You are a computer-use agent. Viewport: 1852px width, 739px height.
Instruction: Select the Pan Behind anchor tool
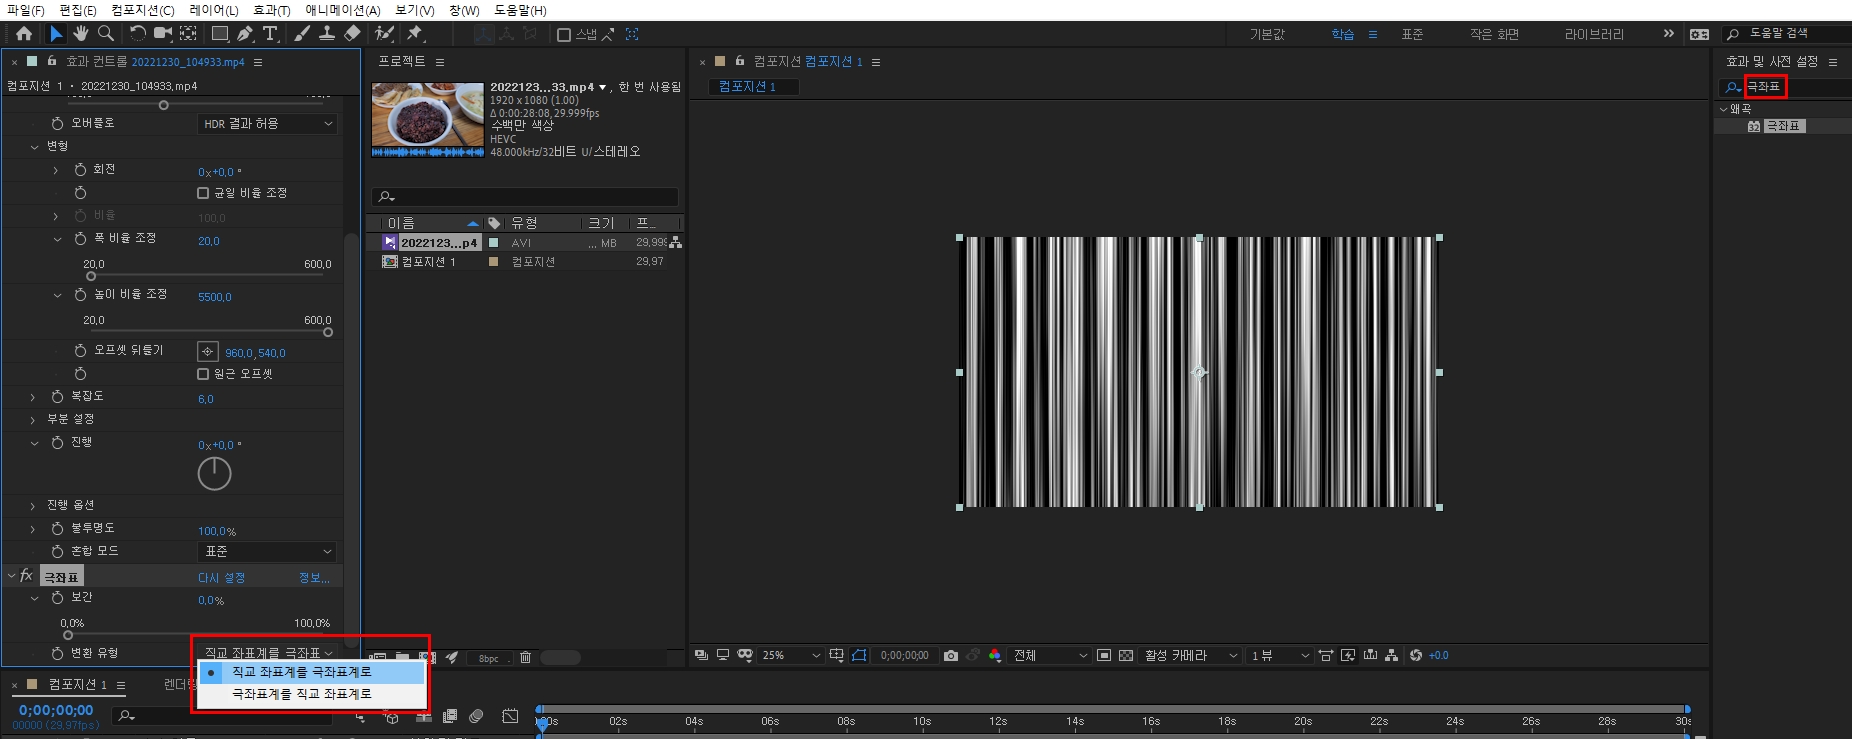pyautogui.click(x=188, y=34)
